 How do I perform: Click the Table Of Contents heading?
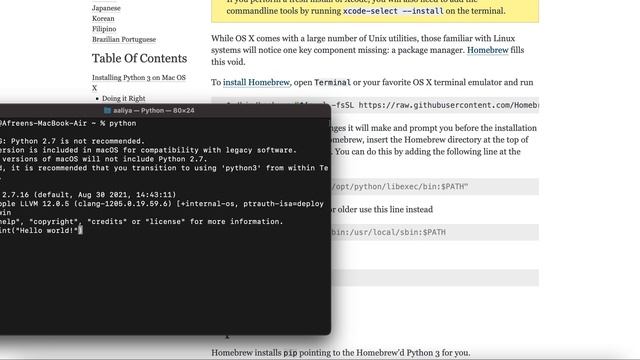[139, 58]
